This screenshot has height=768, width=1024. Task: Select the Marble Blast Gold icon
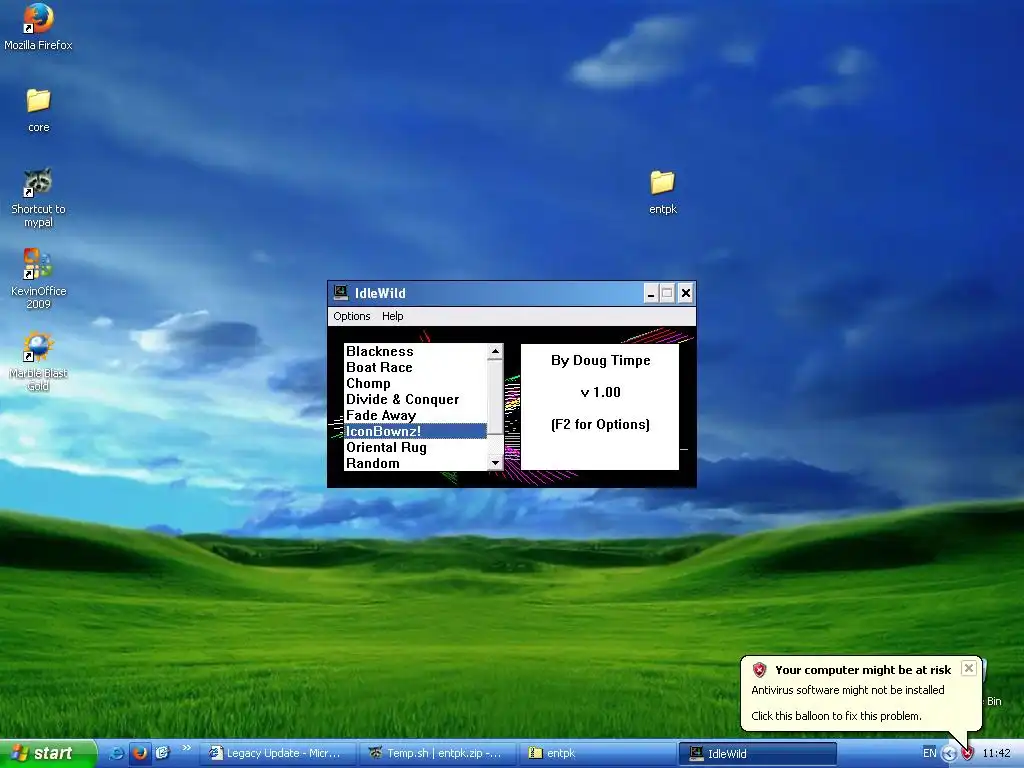[38, 361]
